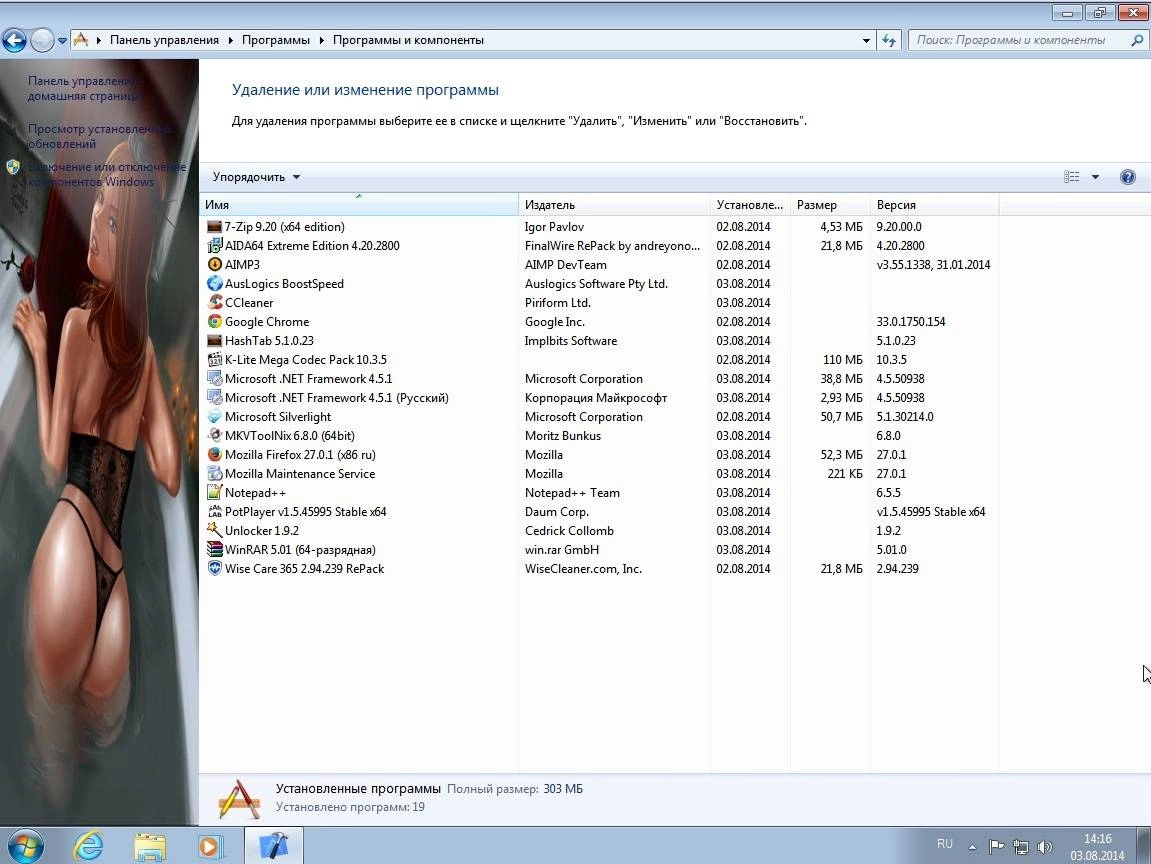Click the Control Panel taskbar button
The image size is (1151, 864).
pyautogui.click(x=273, y=846)
